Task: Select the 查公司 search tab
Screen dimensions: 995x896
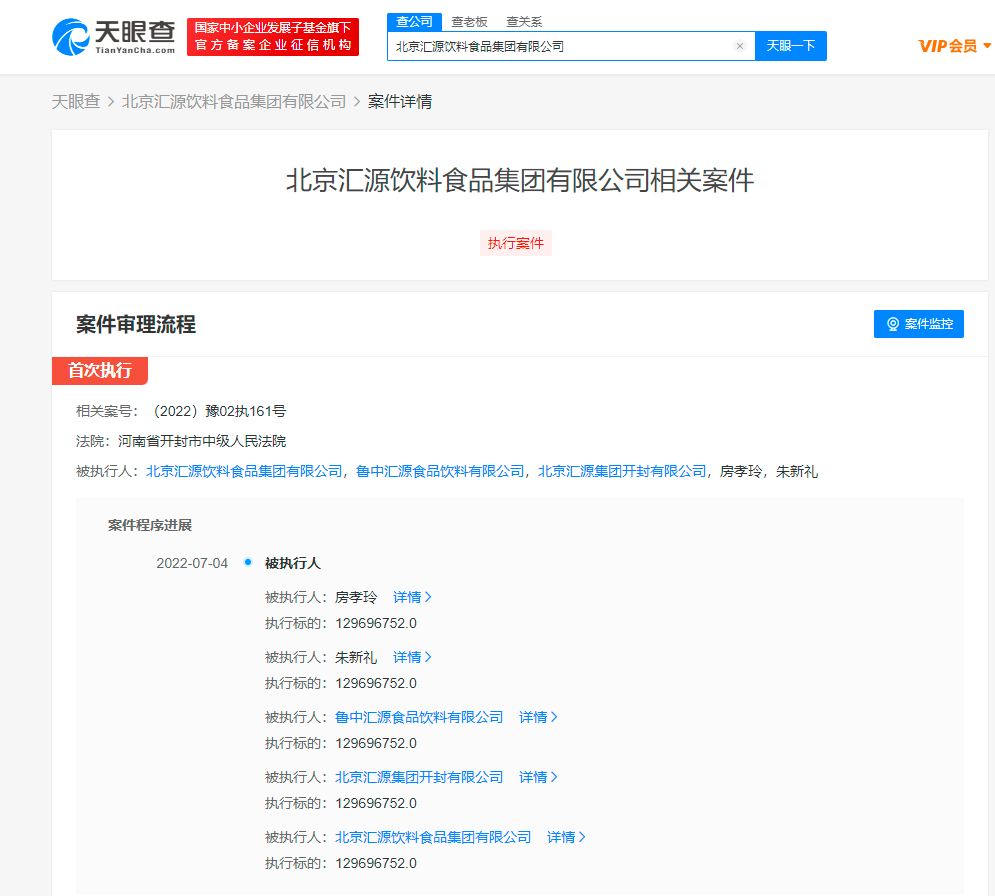Action: pos(414,22)
